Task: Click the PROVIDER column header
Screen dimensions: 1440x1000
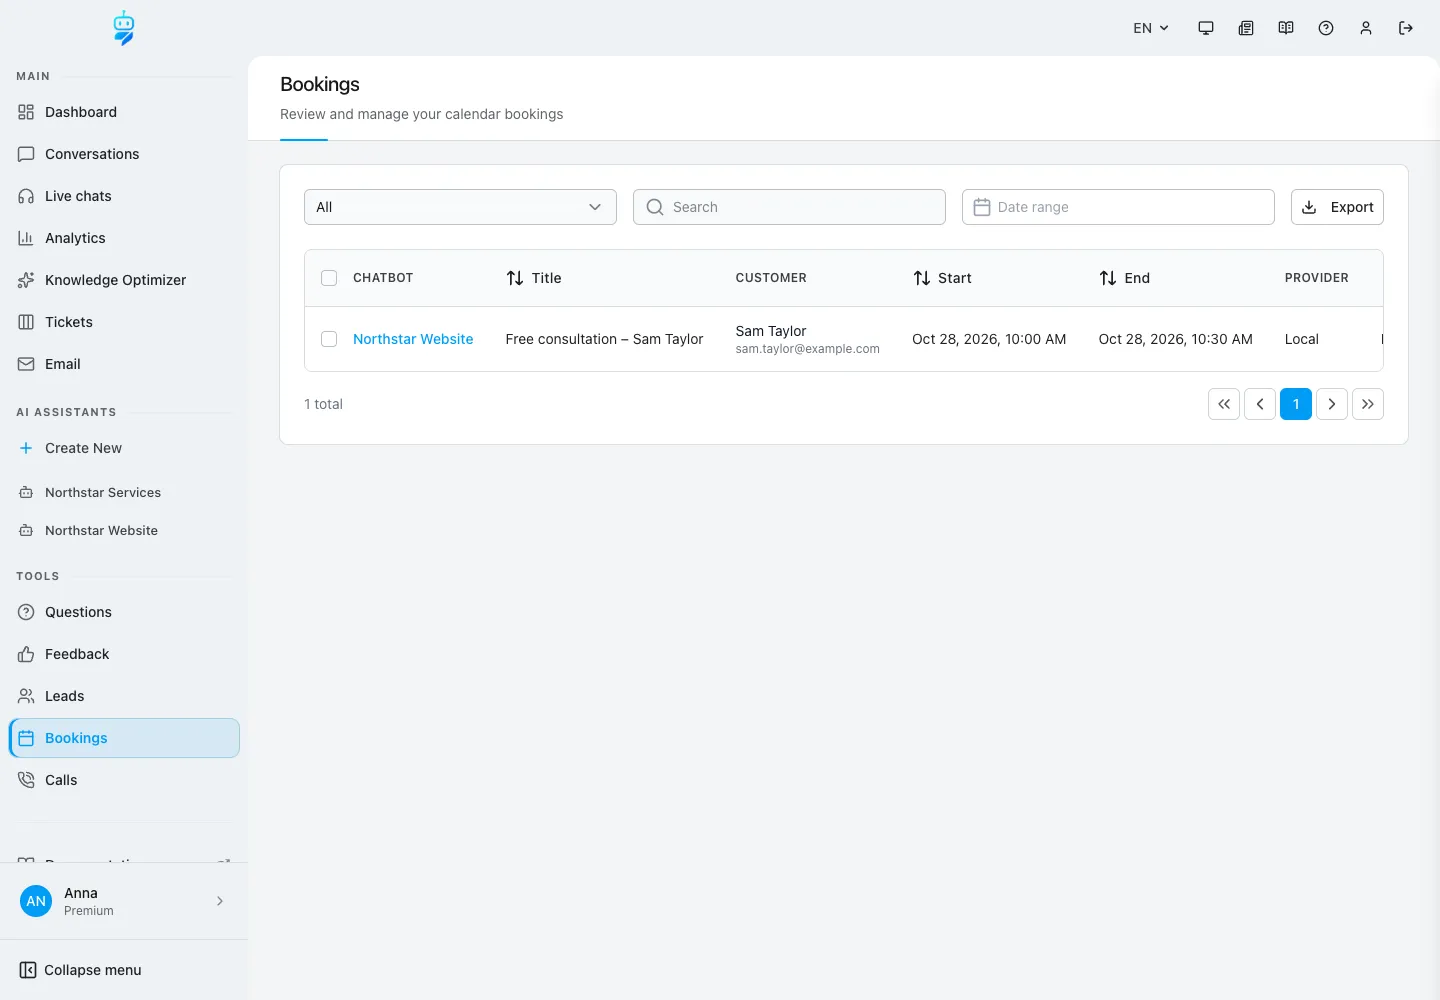Action: 1317,278
